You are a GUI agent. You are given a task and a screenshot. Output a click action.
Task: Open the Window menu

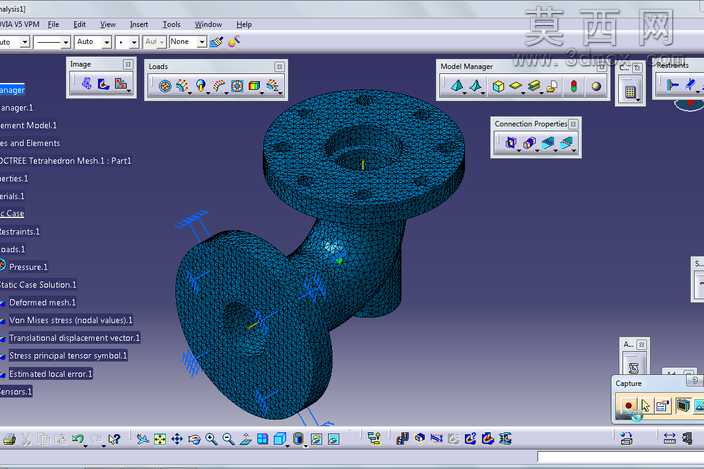pyautogui.click(x=208, y=24)
